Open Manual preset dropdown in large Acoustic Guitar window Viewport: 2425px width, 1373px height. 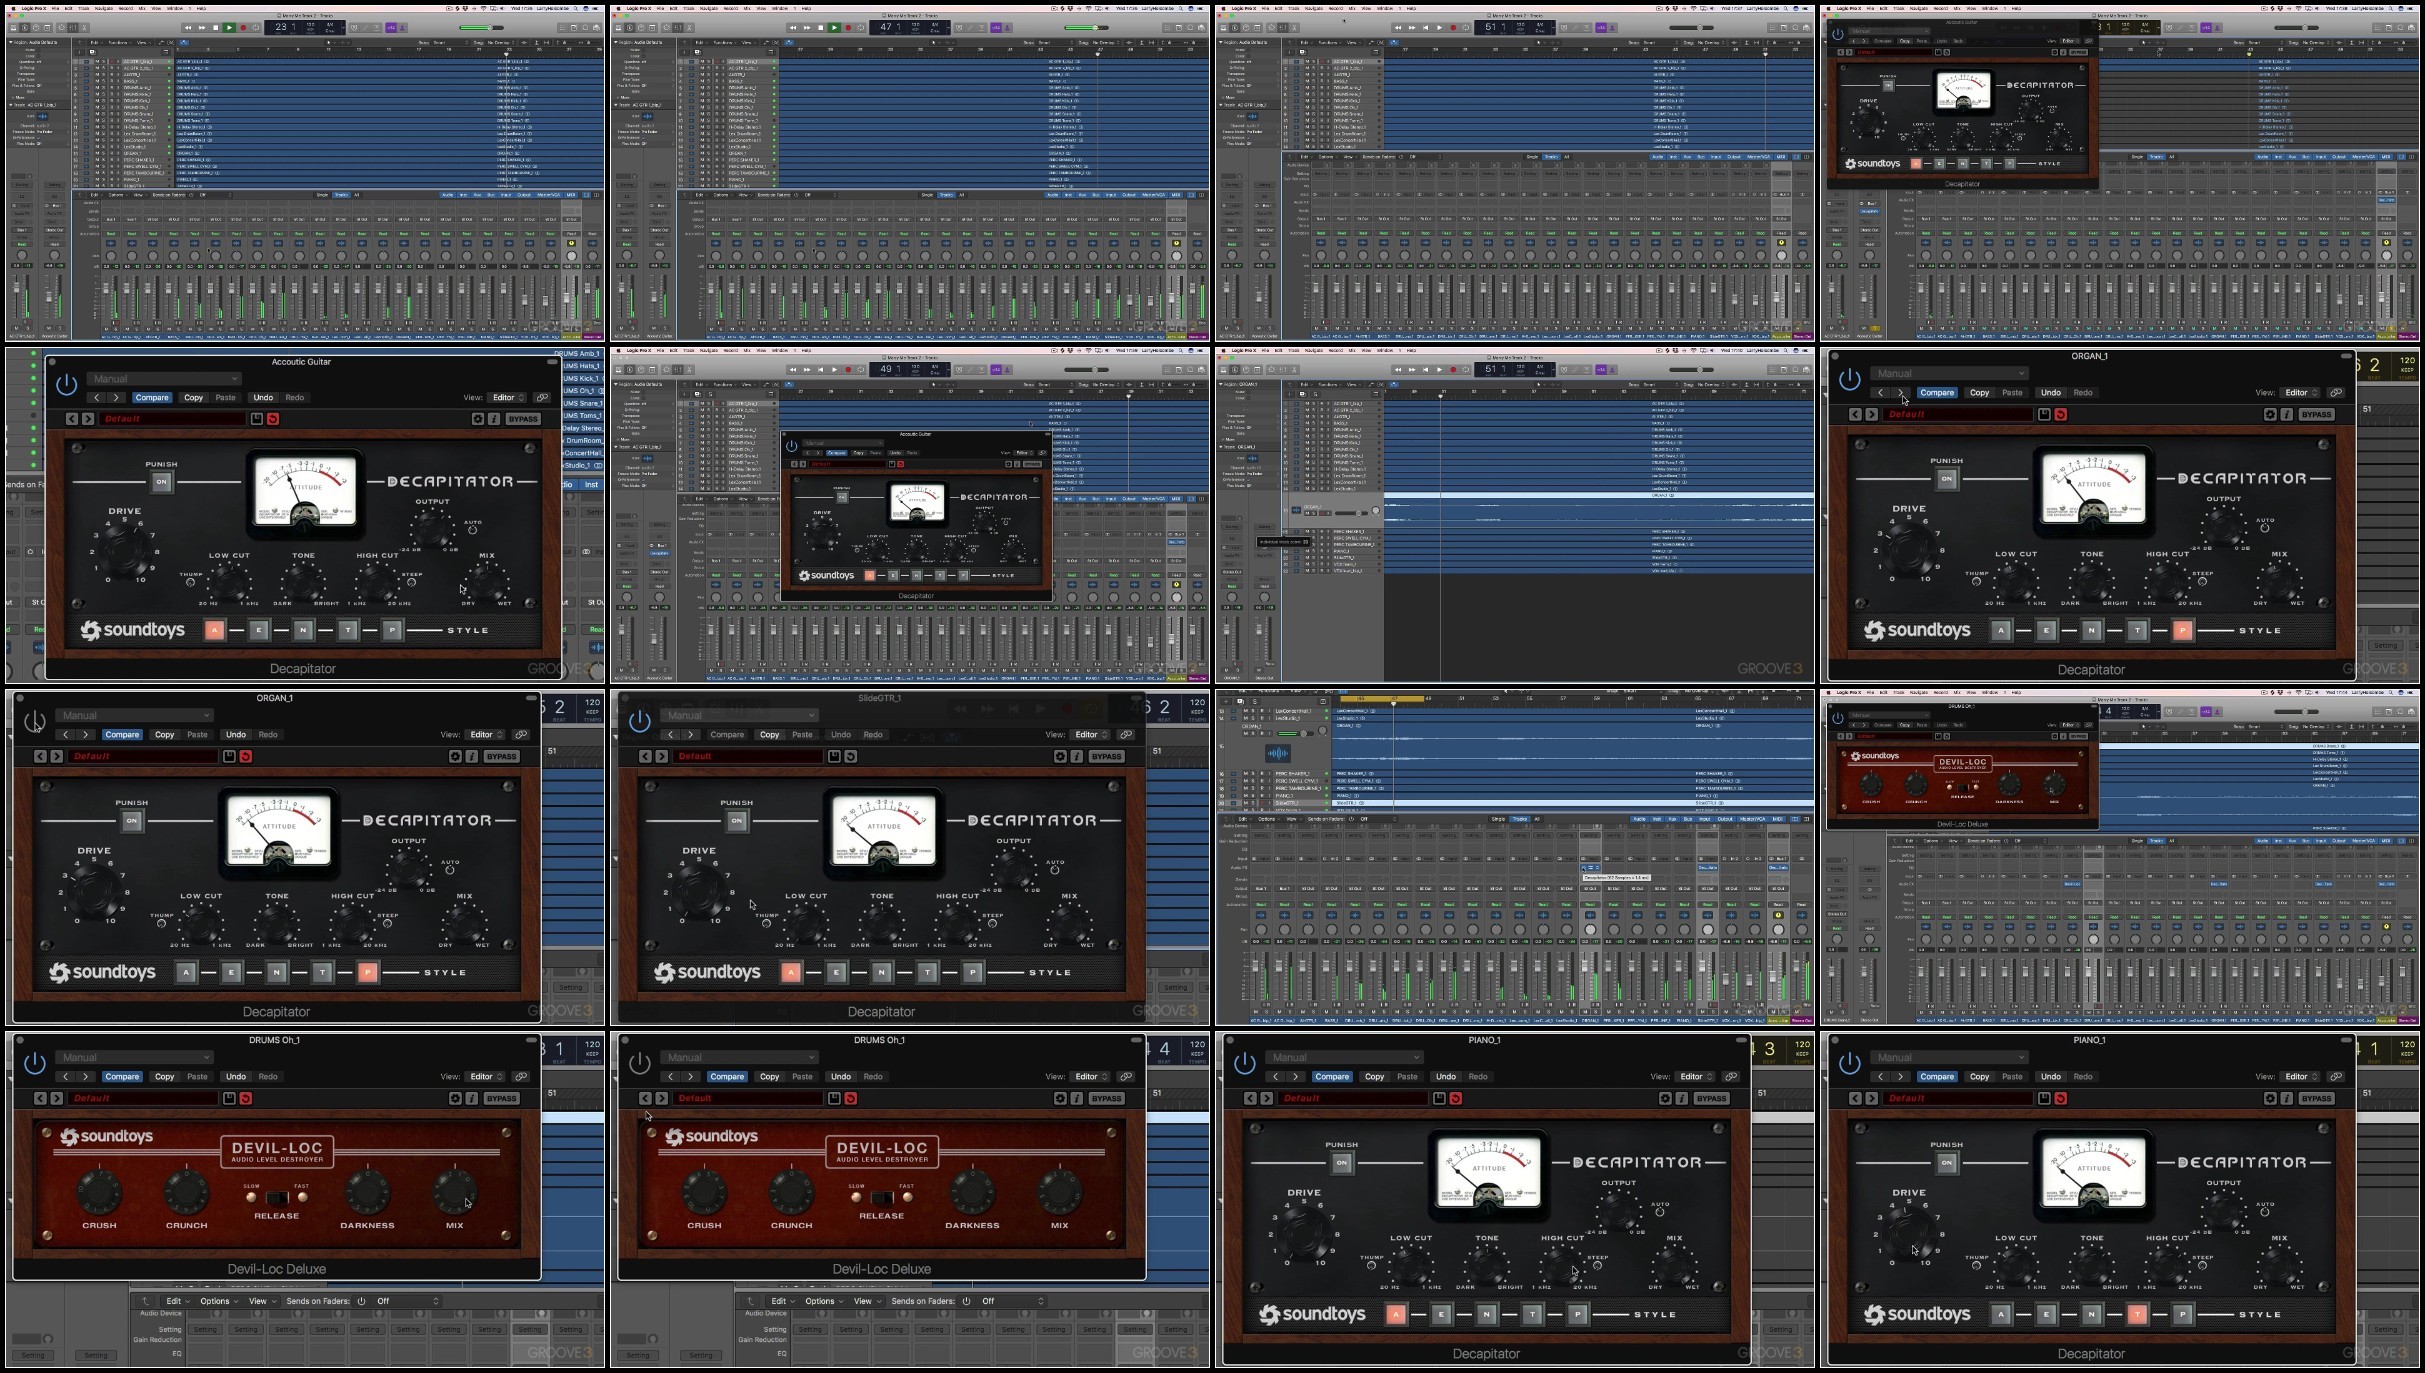[164, 379]
